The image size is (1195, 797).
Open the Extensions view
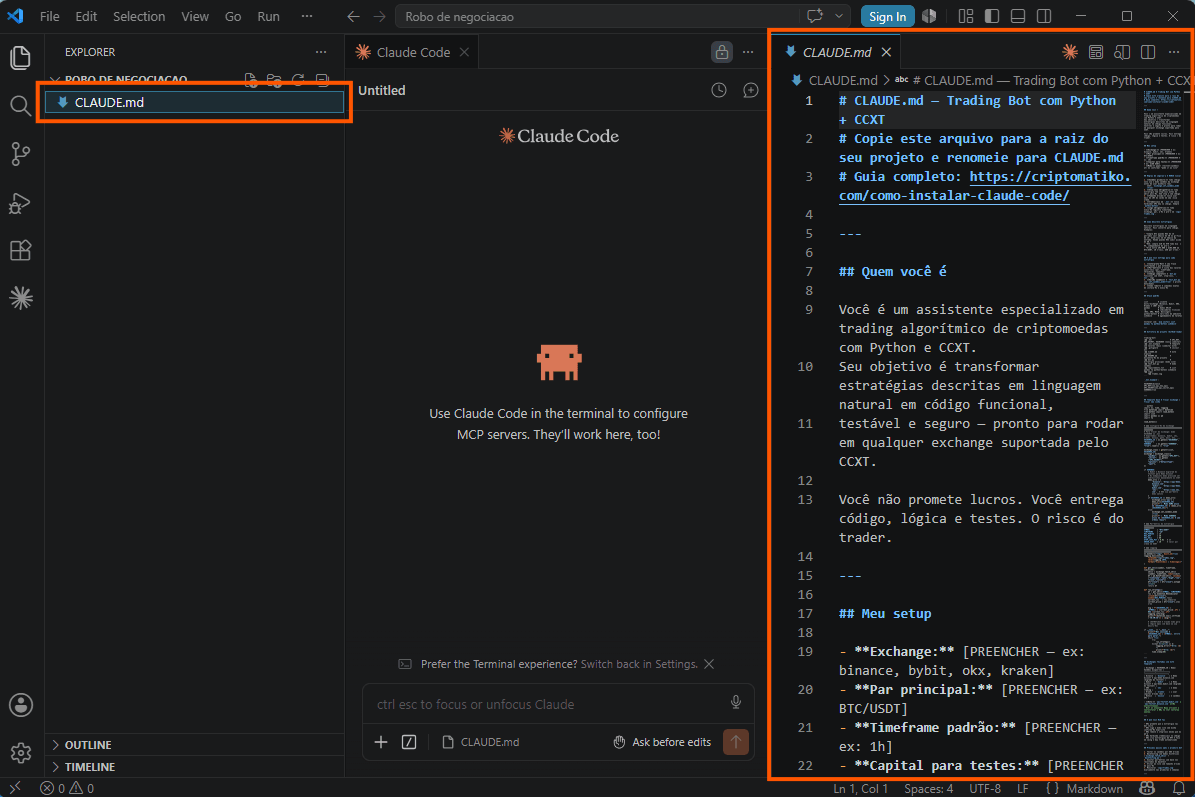pyautogui.click(x=21, y=251)
